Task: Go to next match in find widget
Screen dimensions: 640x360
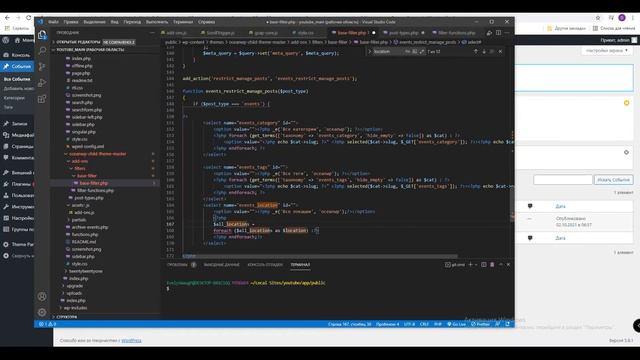Action: 484,51
